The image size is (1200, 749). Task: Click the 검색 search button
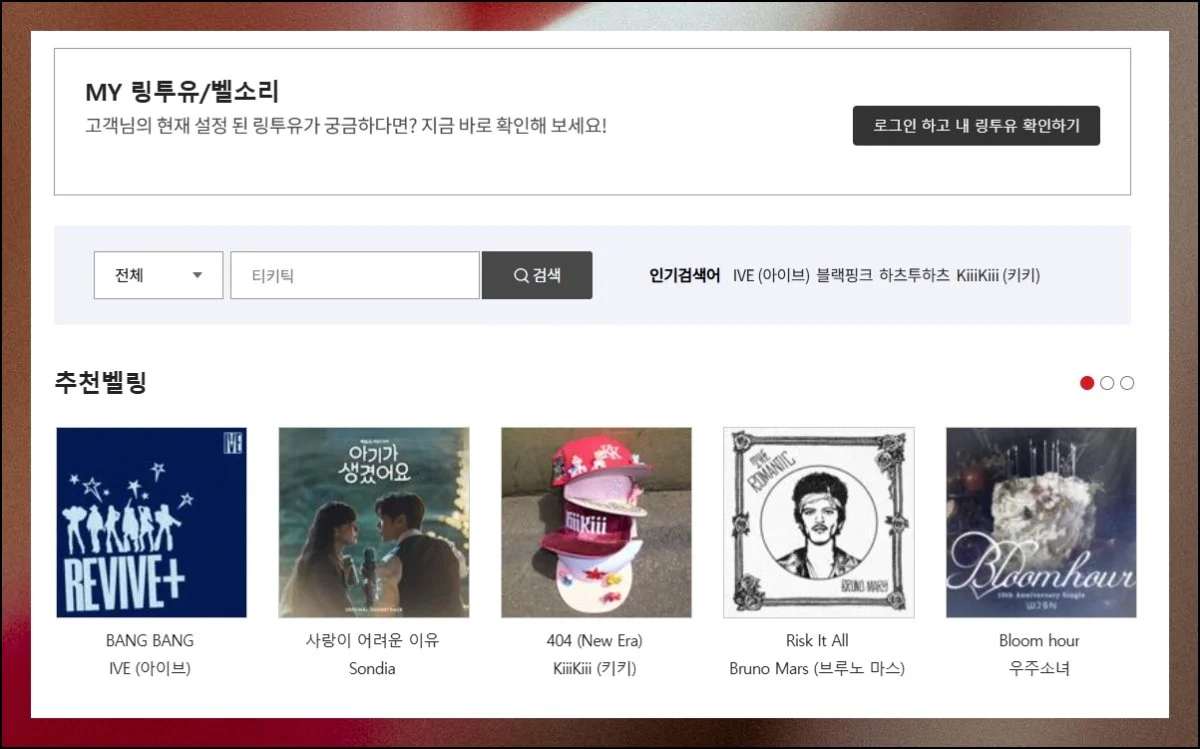point(537,275)
